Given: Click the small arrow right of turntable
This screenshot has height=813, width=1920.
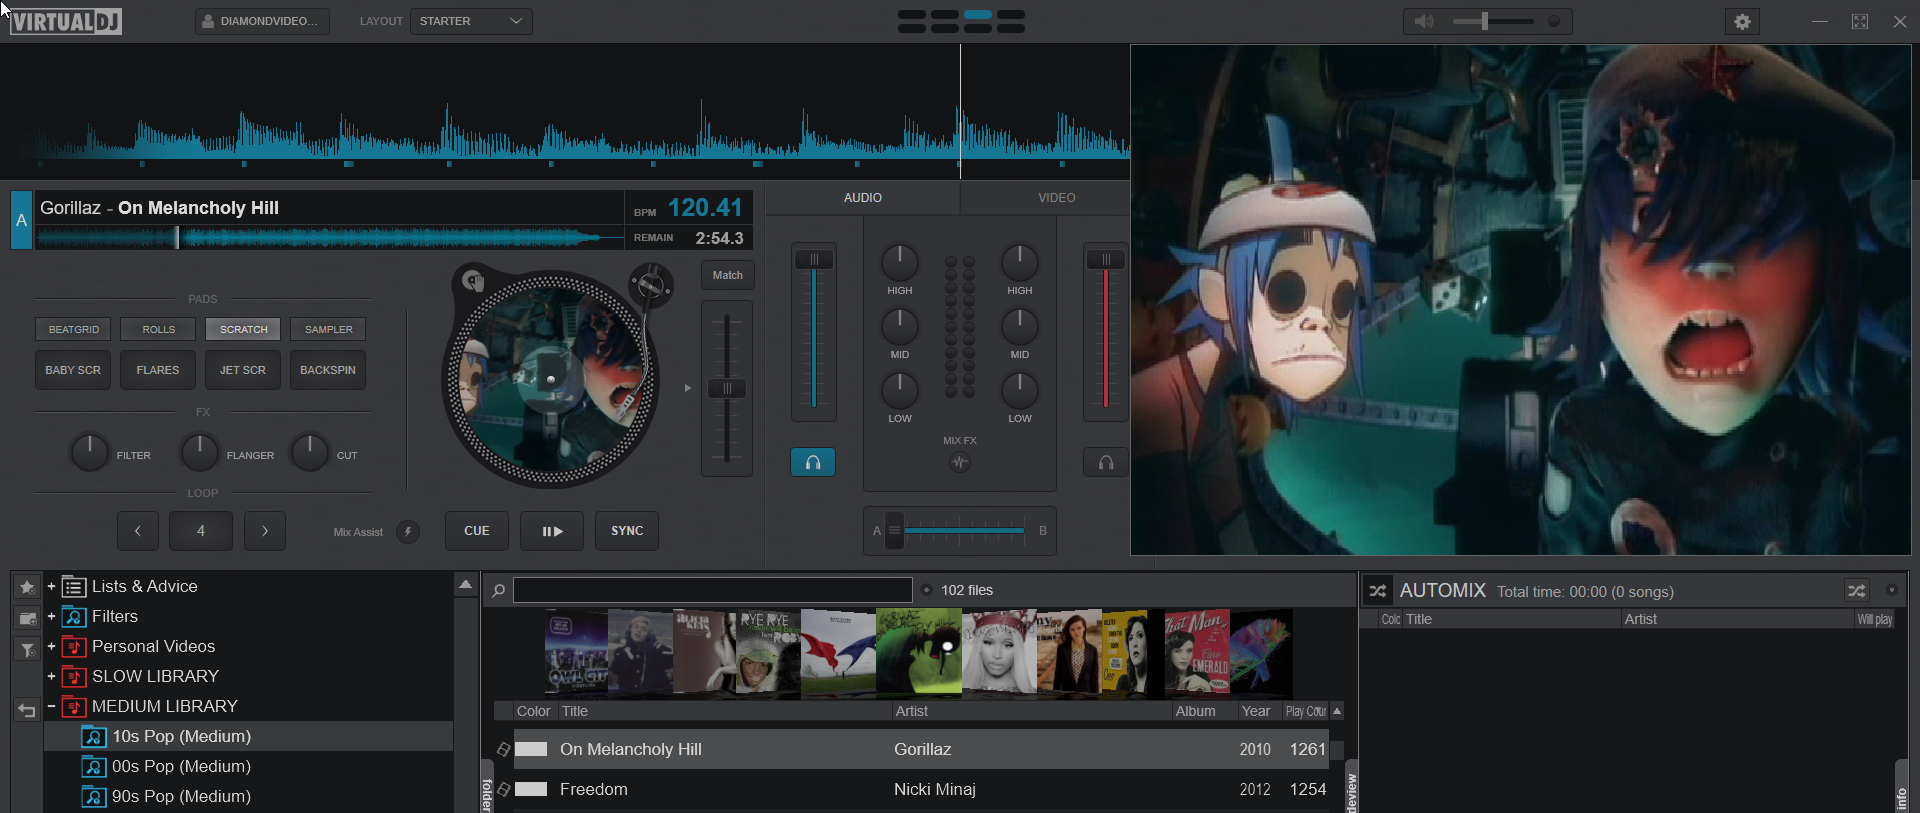Looking at the screenshot, I should click(688, 388).
